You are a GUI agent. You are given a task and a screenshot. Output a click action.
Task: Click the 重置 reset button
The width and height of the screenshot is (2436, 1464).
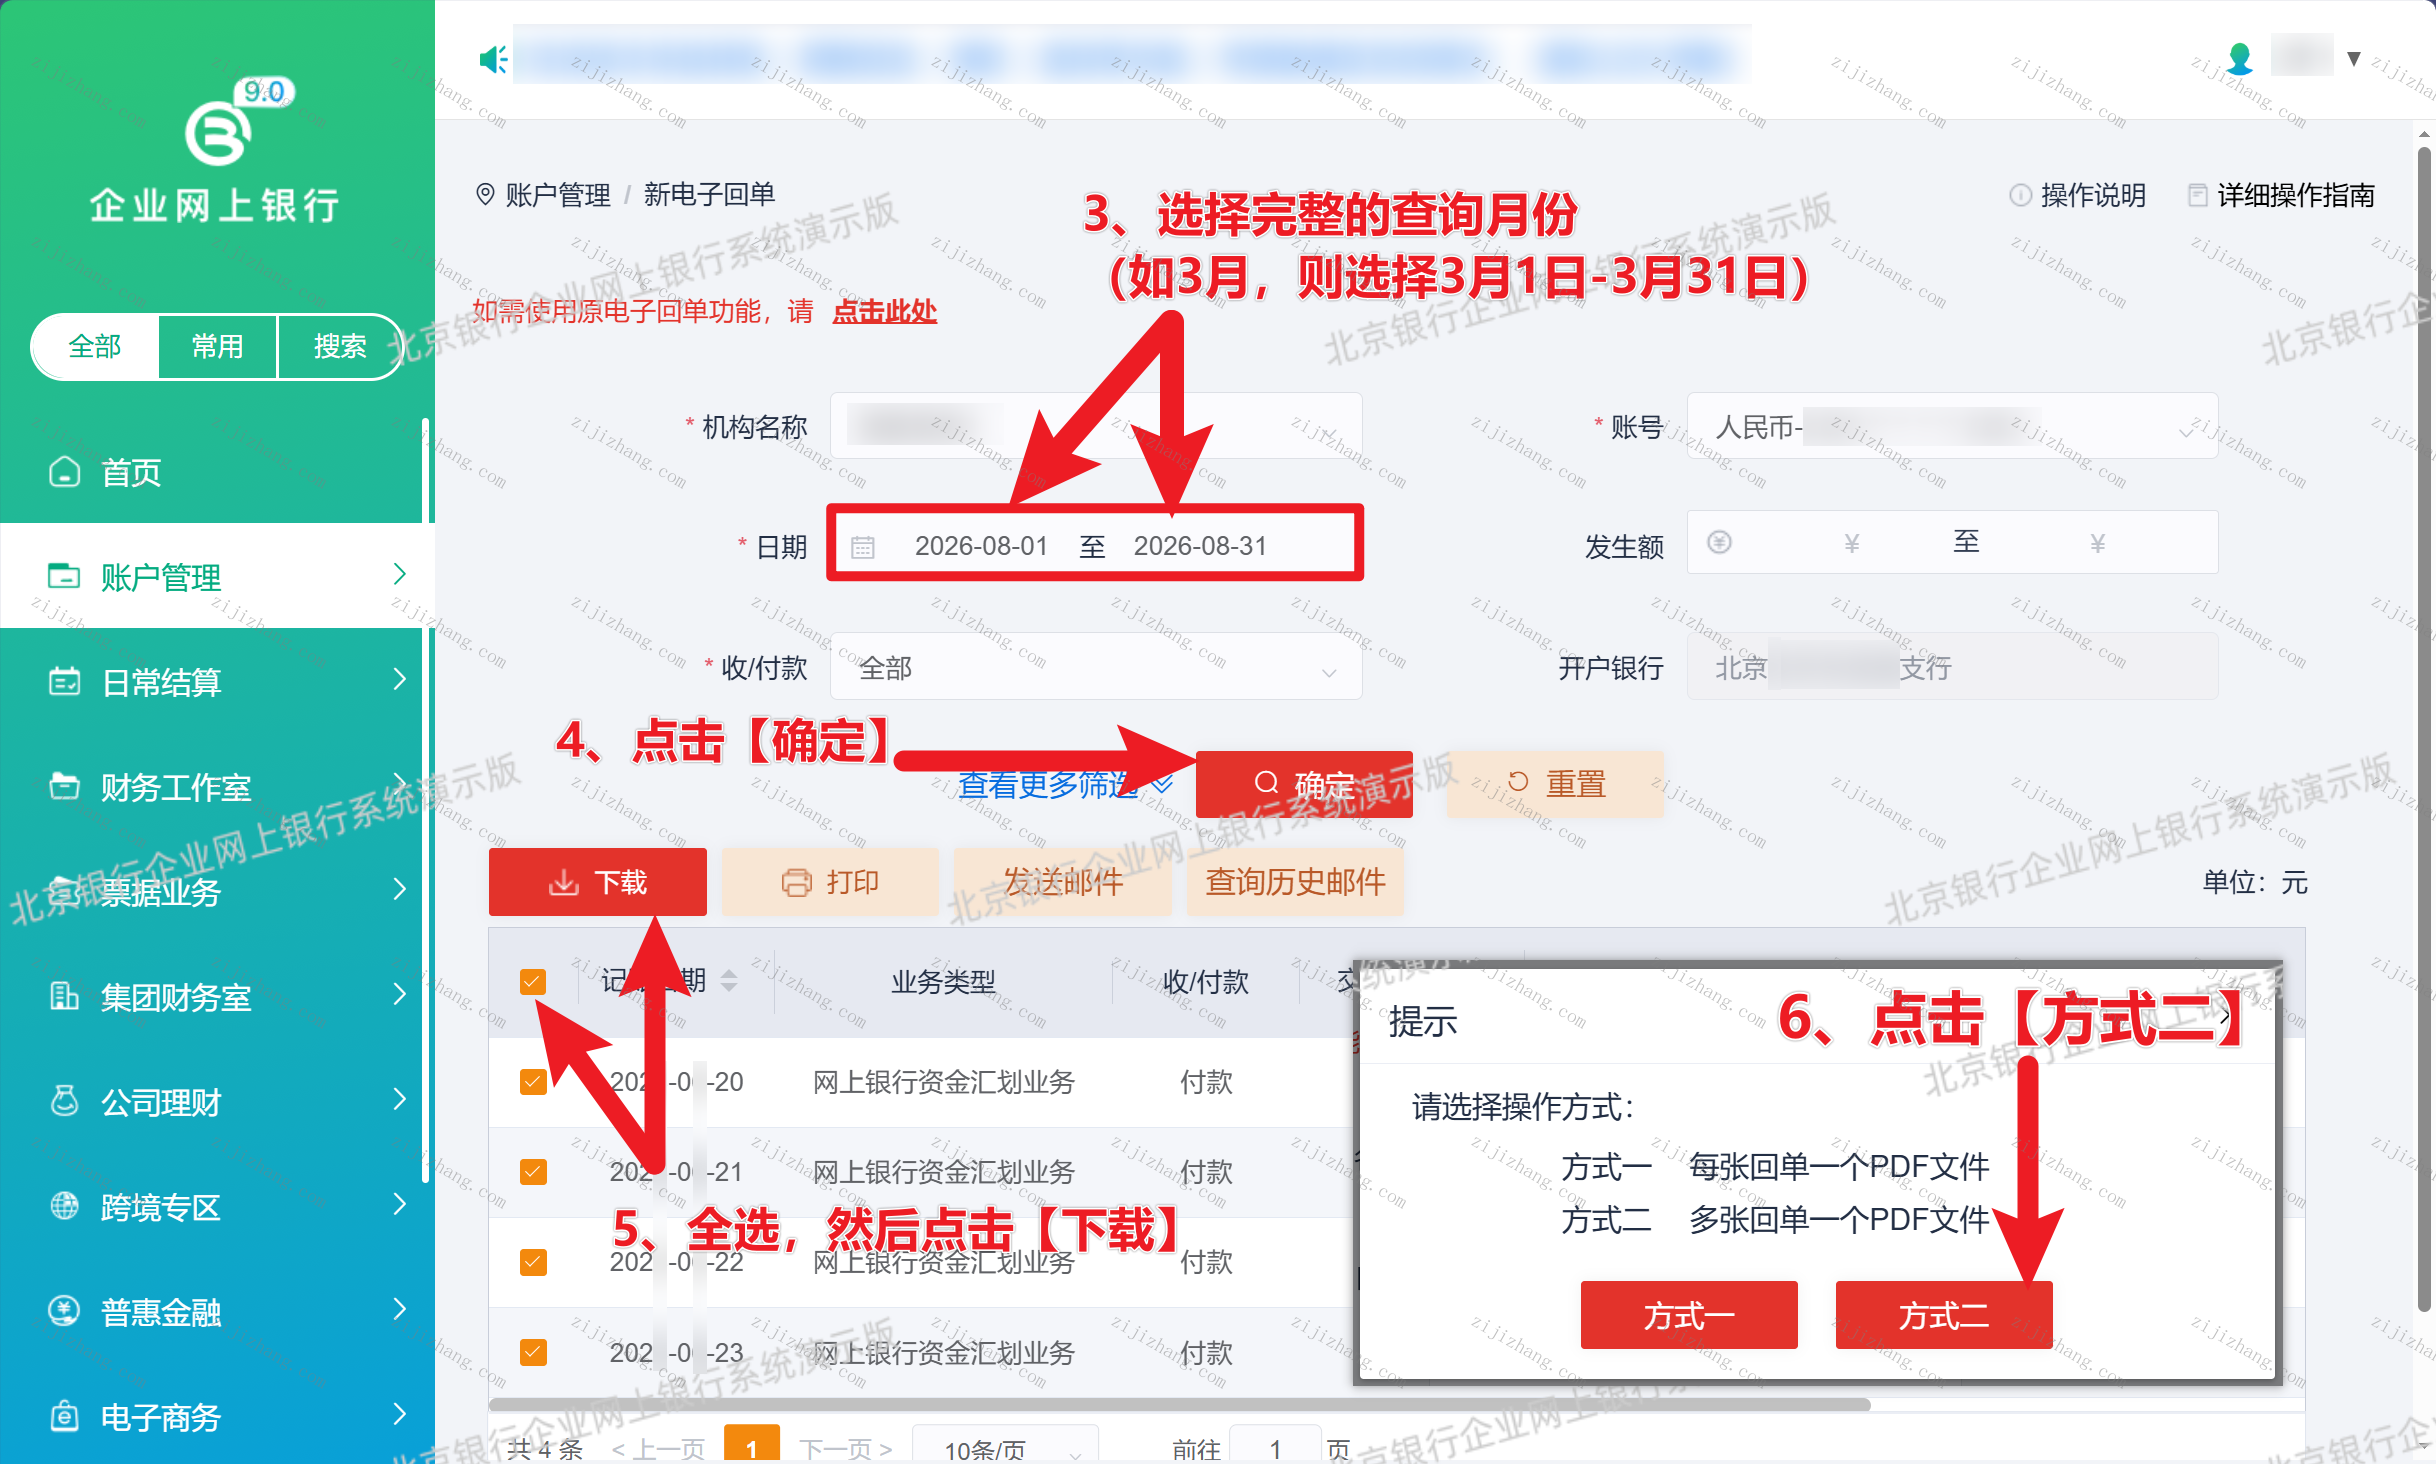pyautogui.click(x=1556, y=784)
